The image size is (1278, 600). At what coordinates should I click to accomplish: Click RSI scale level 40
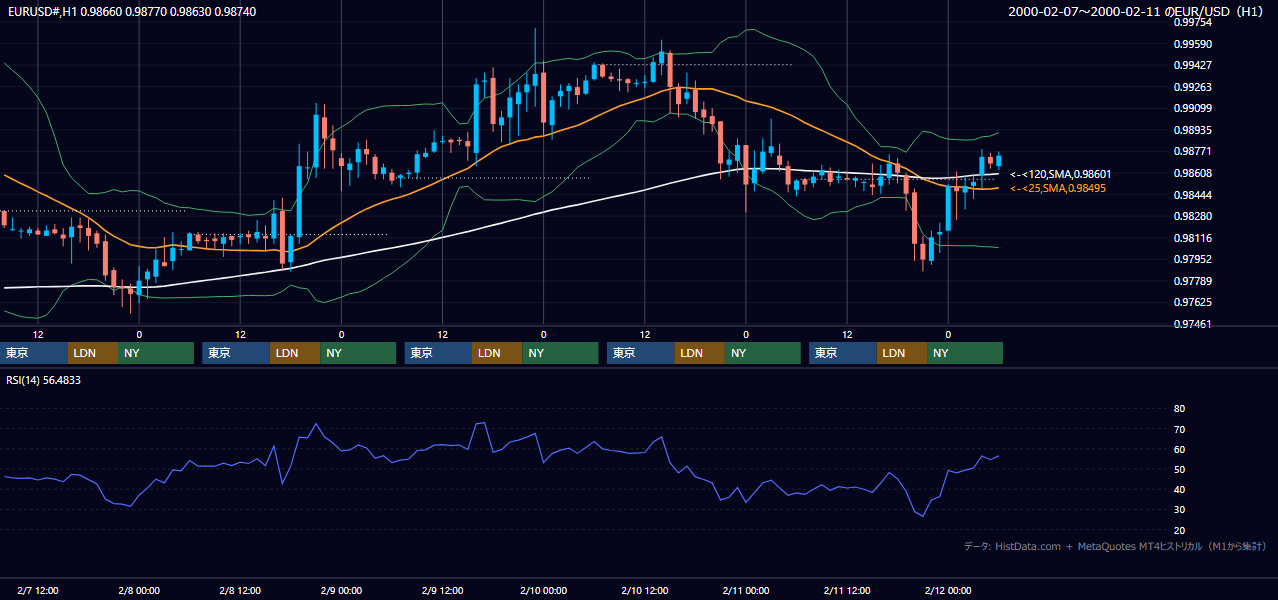tap(1179, 490)
